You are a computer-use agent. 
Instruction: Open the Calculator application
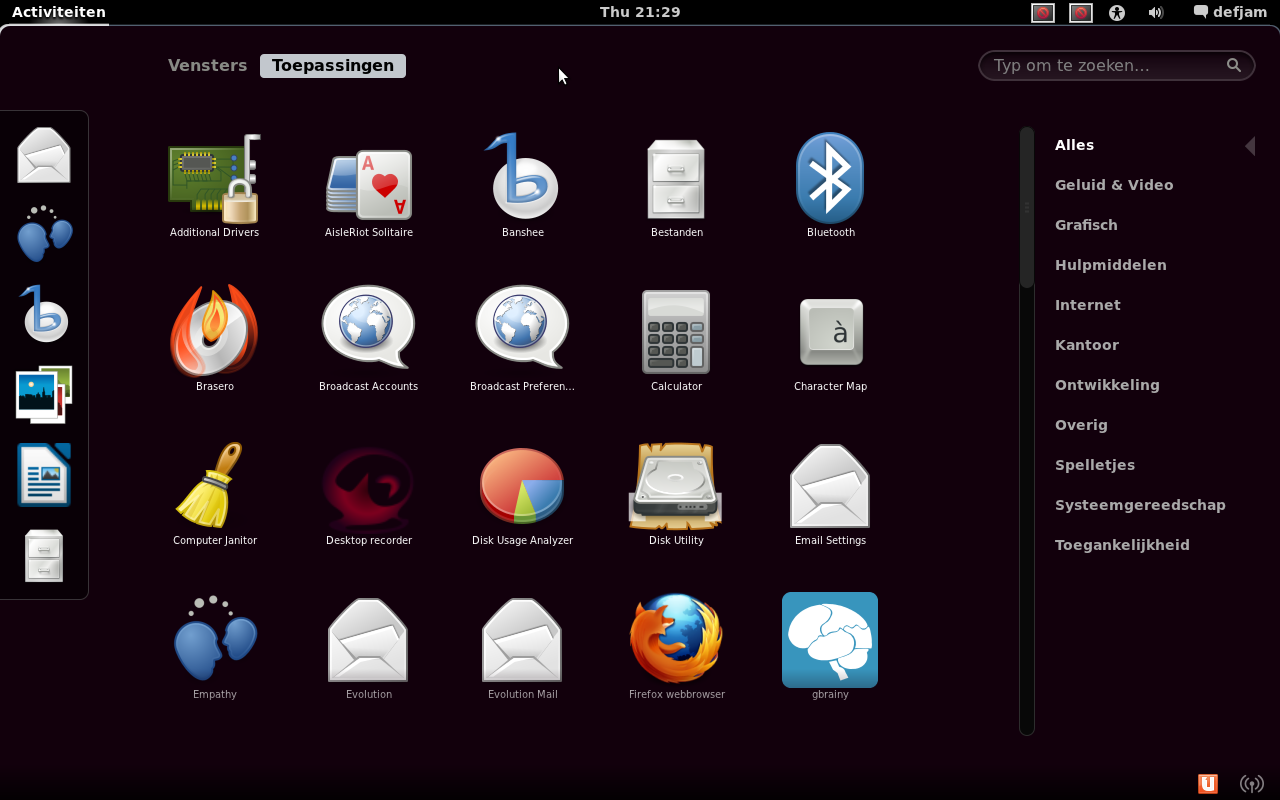point(676,332)
